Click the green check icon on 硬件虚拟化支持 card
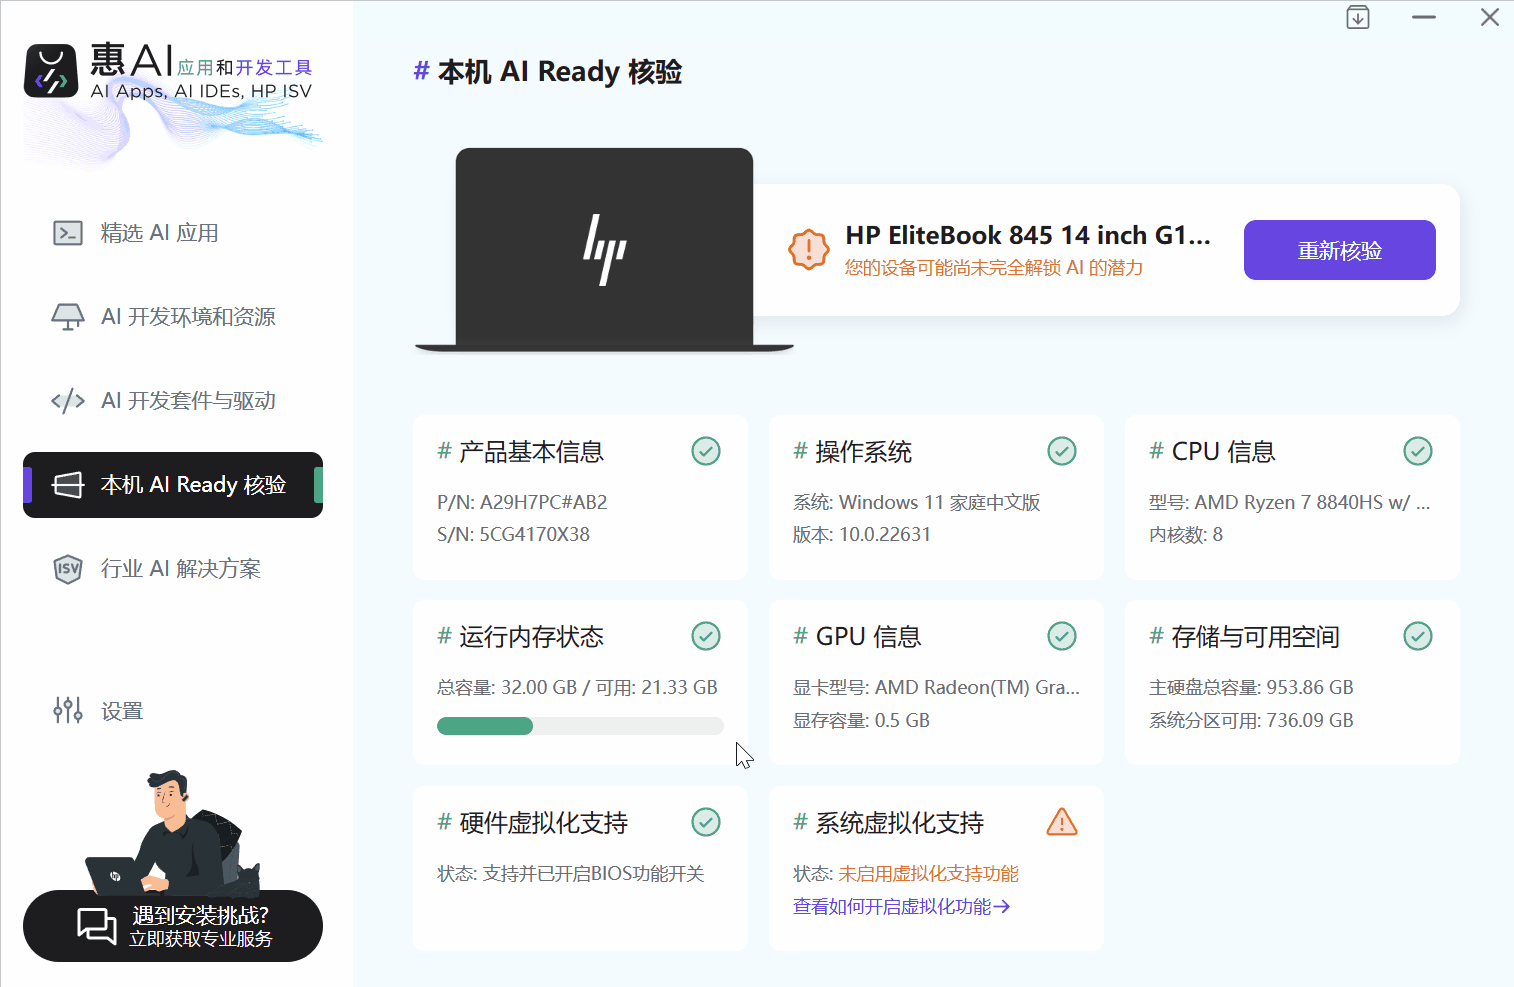1514x987 pixels. coord(706,822)
